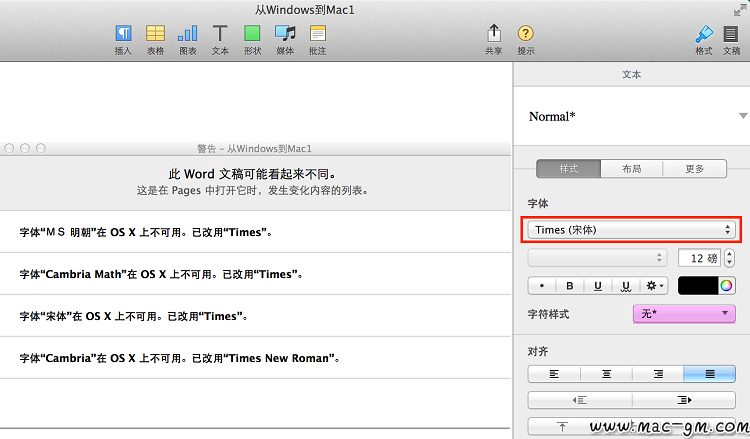The width and height of the screenshot is (750, 439).
Task: Select the Cambria Math font warning row
Action: (x=255, y=274)
